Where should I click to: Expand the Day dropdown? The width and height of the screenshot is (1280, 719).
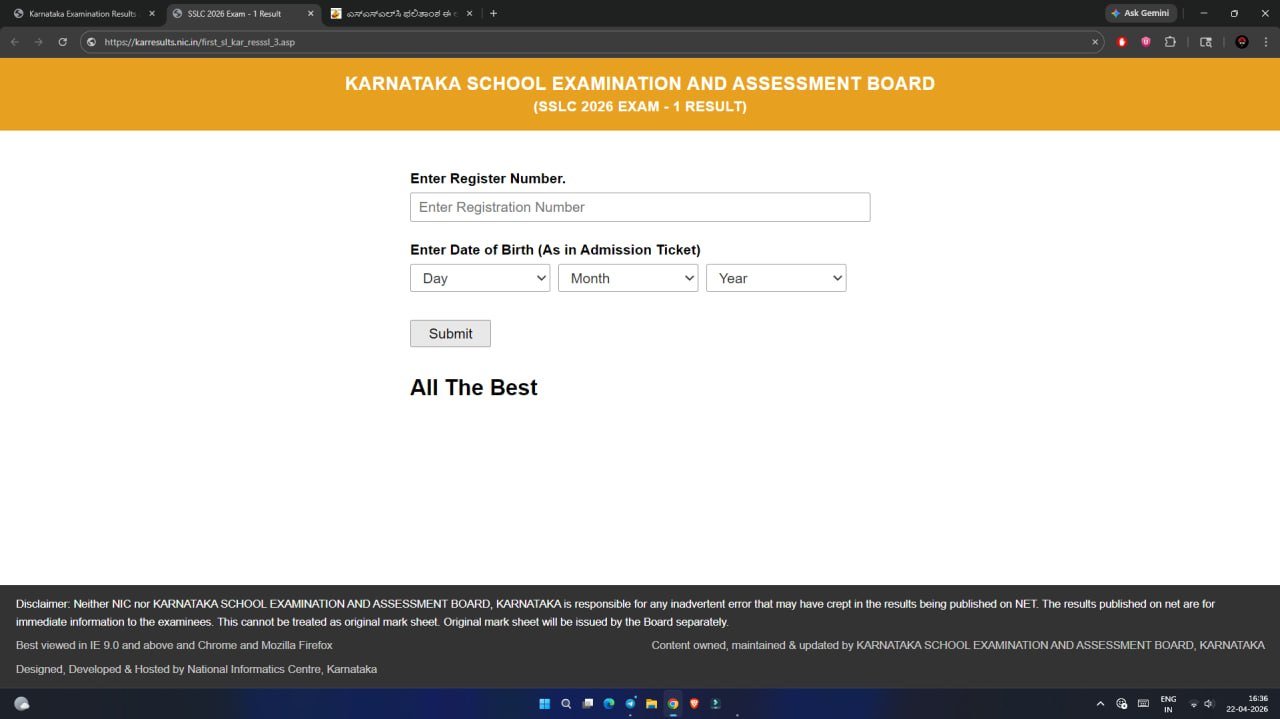(480, 278)
